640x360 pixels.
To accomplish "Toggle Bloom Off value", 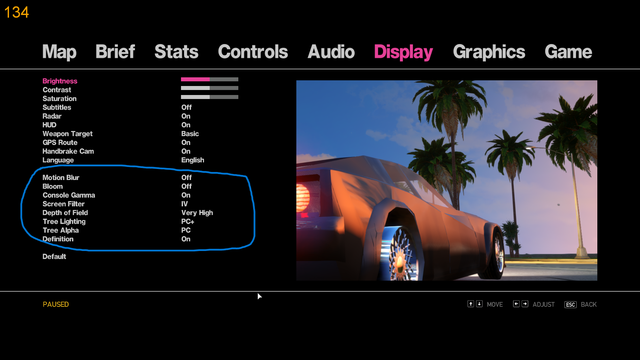I will (187, 187).
